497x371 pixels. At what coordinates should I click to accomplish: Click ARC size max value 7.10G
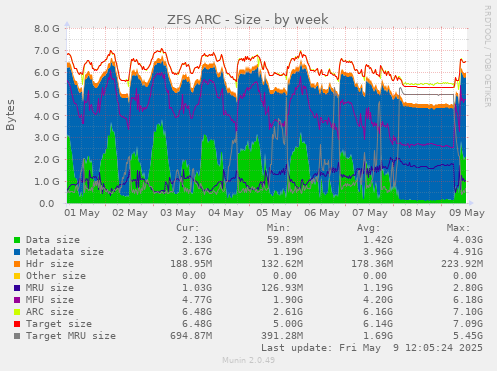pos(468,312)
